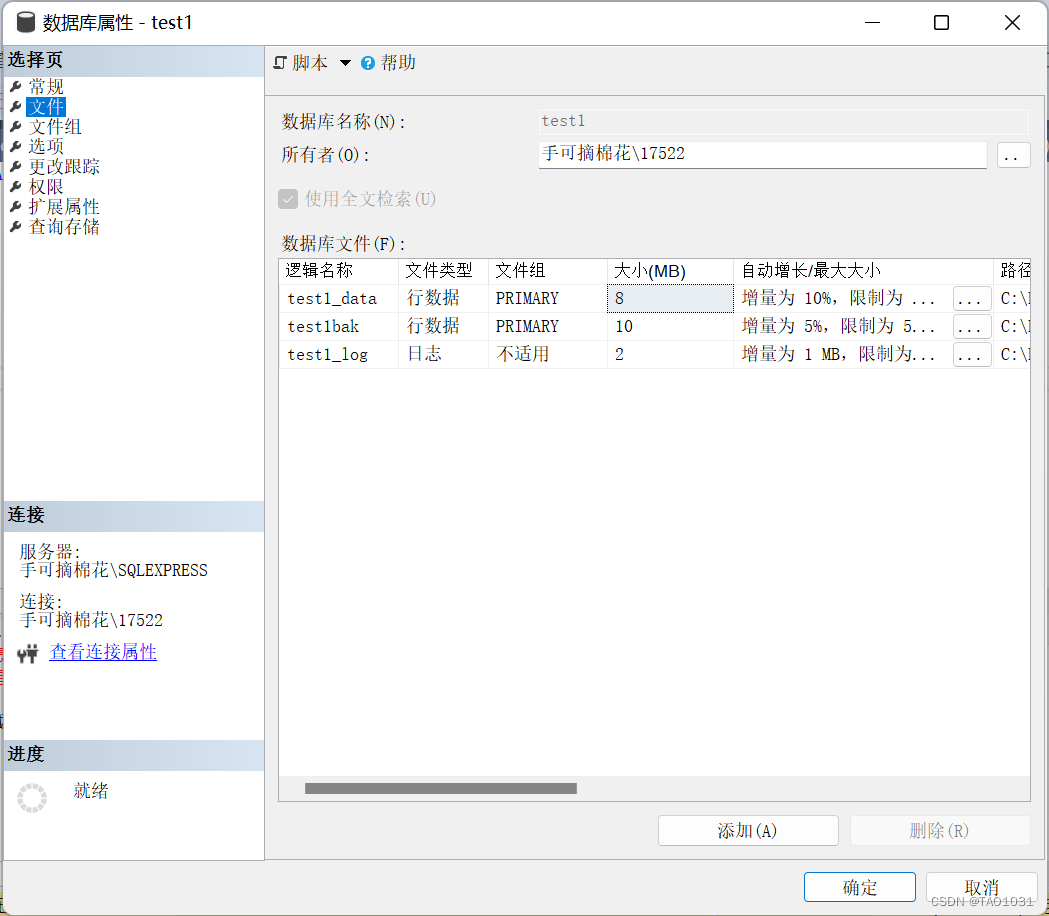Click the 不适用 filegroup cell

click(548, 355)
